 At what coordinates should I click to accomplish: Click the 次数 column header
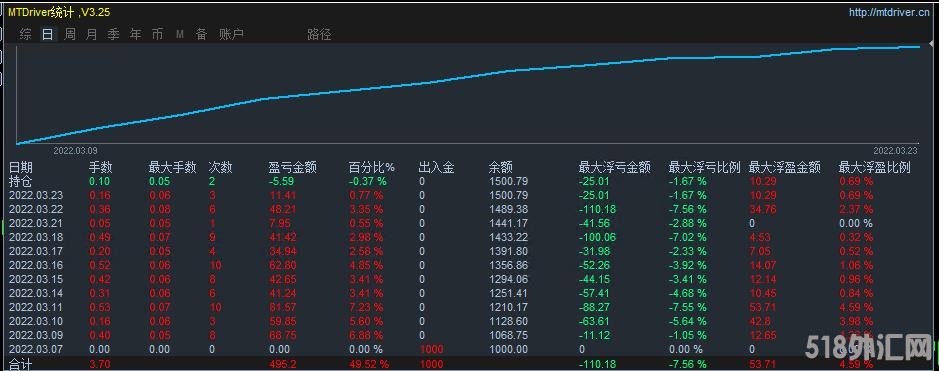coord(220,168)
